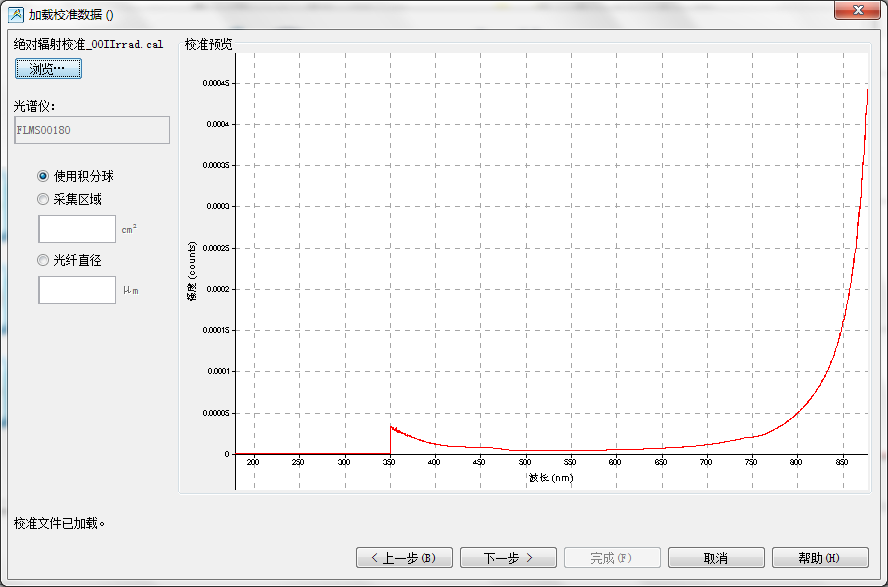Proceed with the 下一步 button
This screenshot has width=888, height=587.
[x=508, y=558]
